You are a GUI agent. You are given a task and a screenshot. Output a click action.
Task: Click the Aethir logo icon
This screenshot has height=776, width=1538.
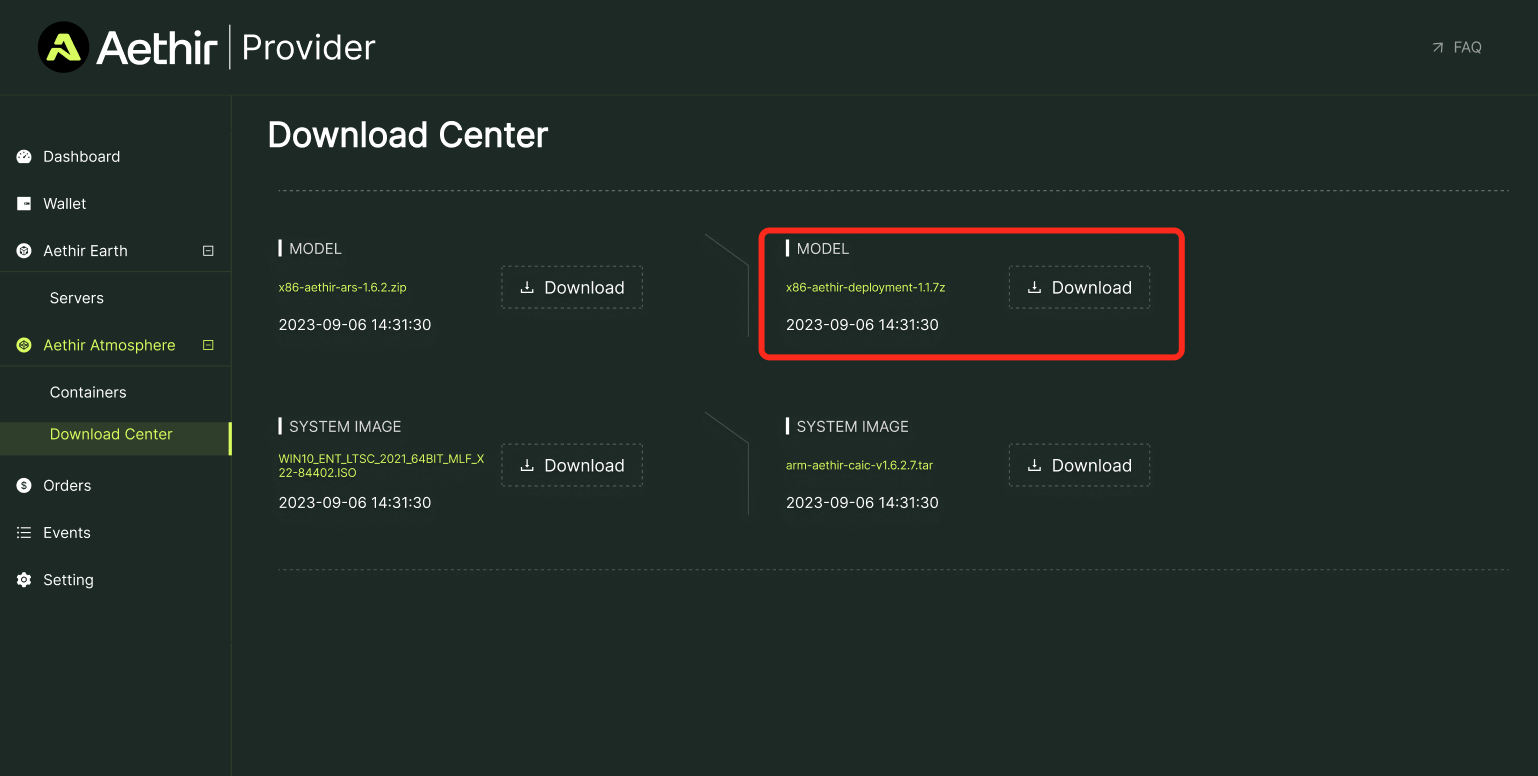63,47
